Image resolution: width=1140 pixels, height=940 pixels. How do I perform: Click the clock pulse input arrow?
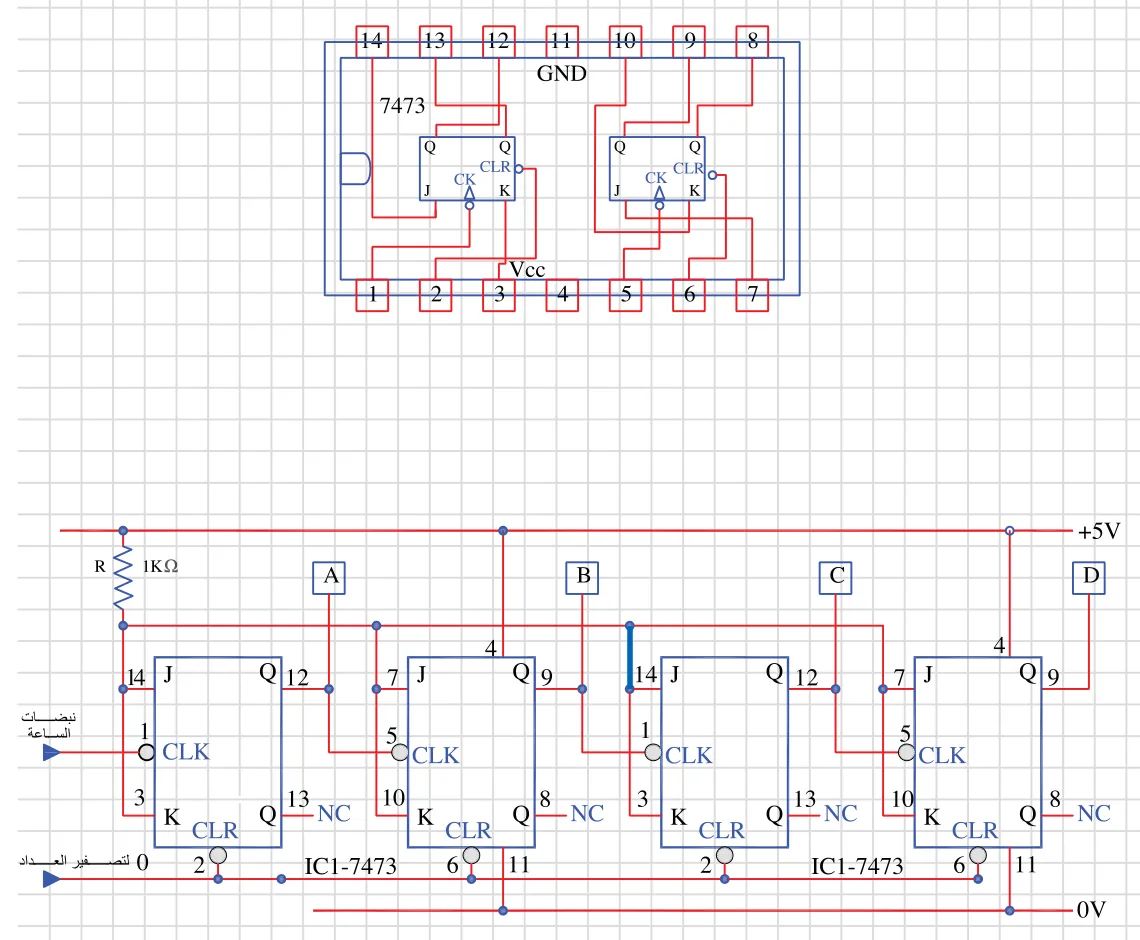point(52,752)
